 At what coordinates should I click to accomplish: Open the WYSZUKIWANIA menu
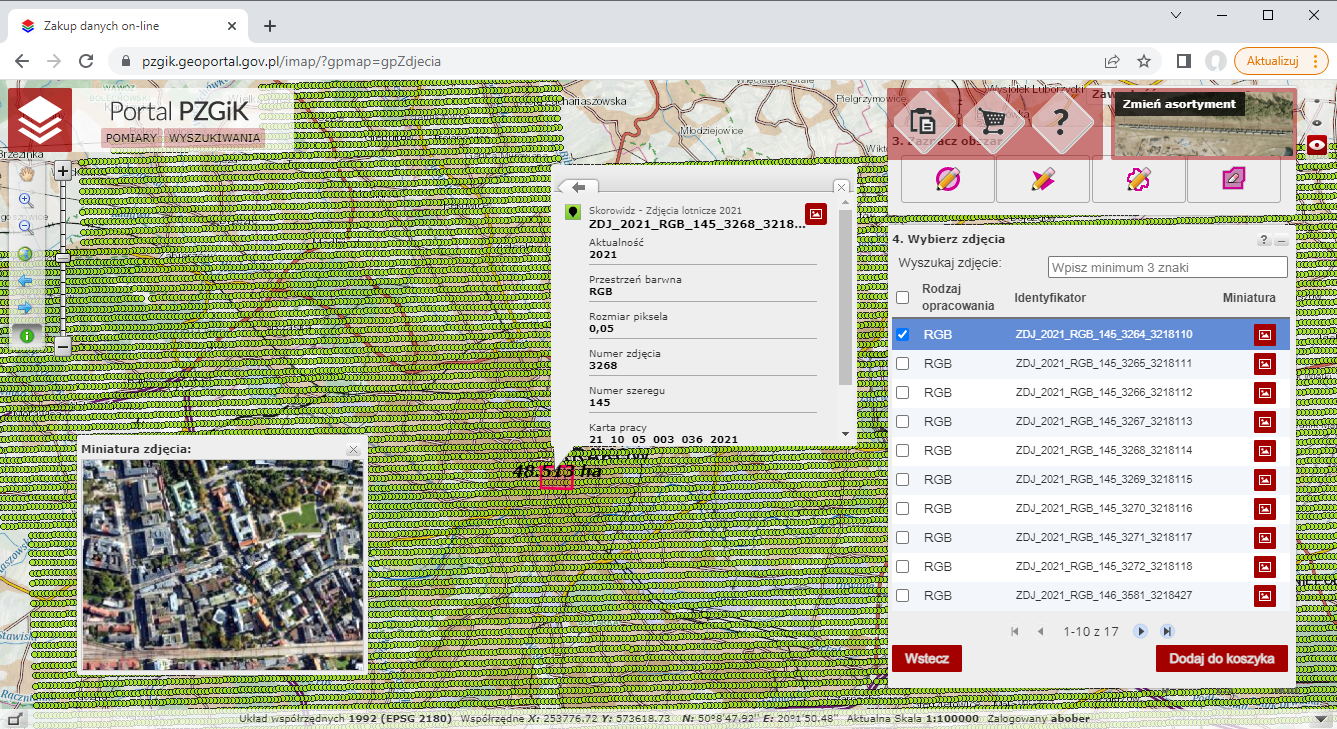click(214, 138)
